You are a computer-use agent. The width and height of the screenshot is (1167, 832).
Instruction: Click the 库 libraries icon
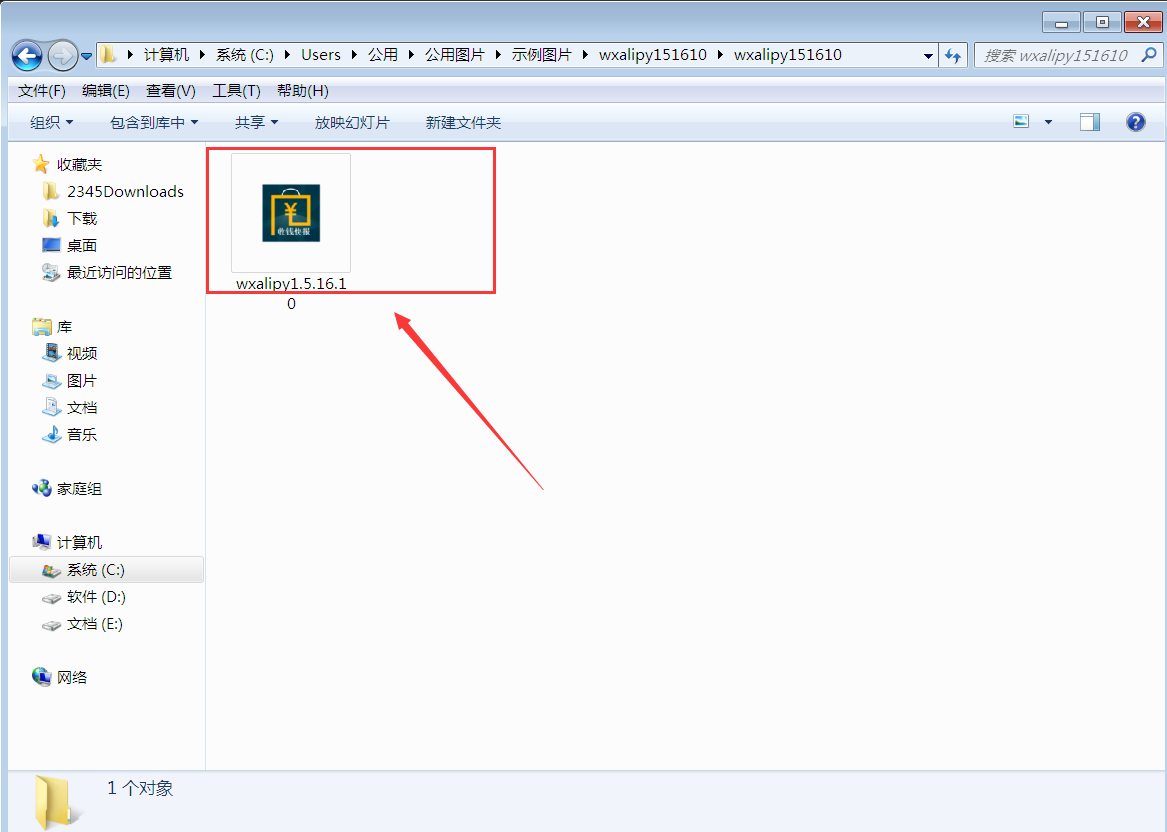tap(42, 327)
